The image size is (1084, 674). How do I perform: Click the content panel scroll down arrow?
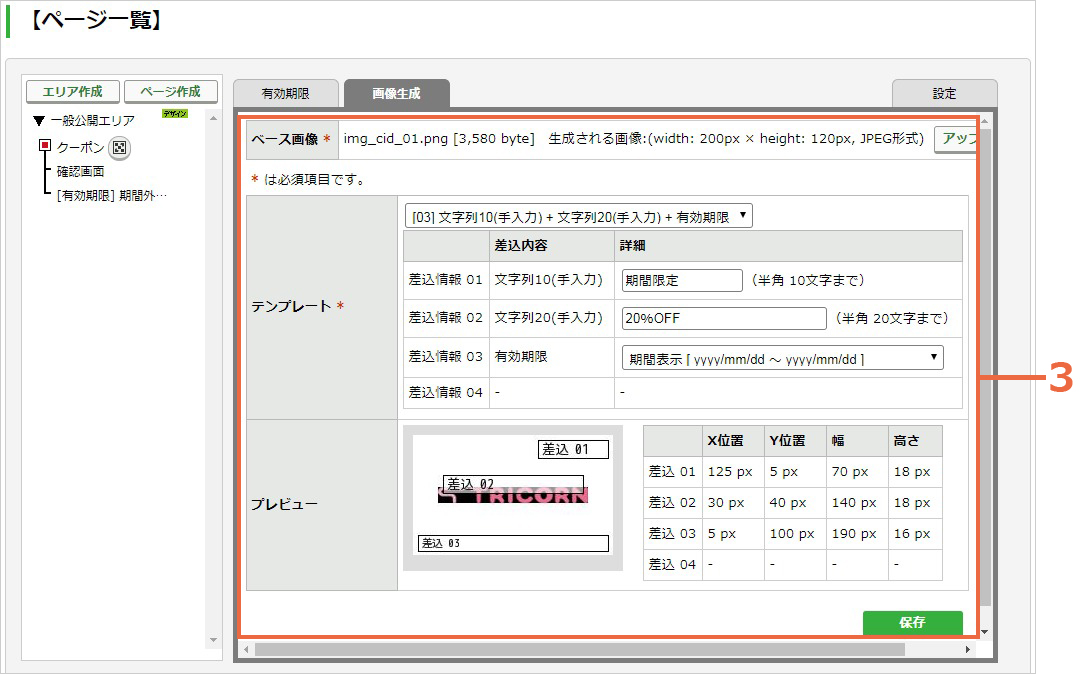coord(984,632)
